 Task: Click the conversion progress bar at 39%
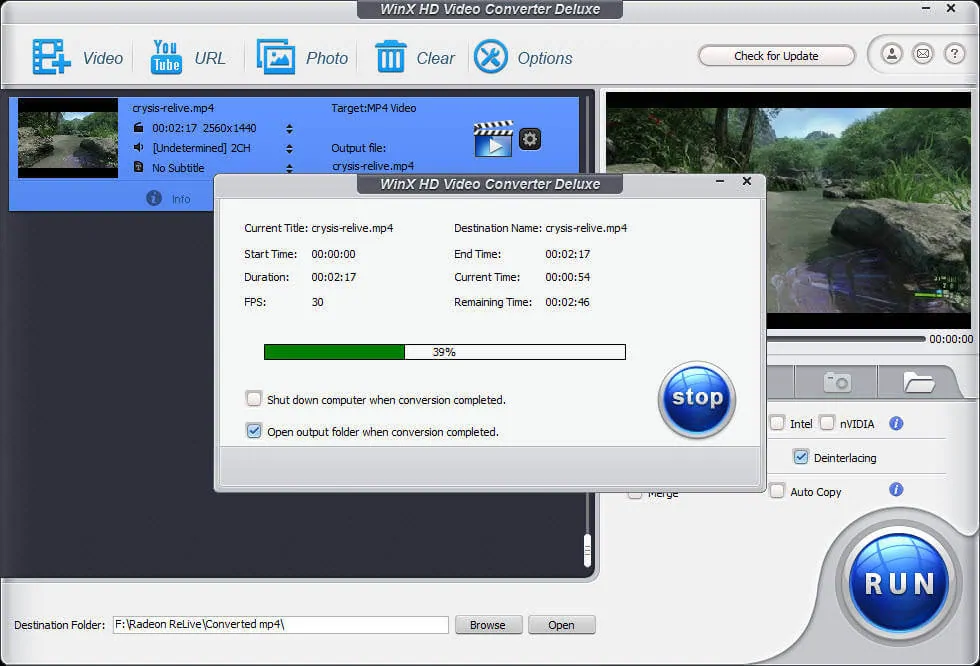click(444, 352)
